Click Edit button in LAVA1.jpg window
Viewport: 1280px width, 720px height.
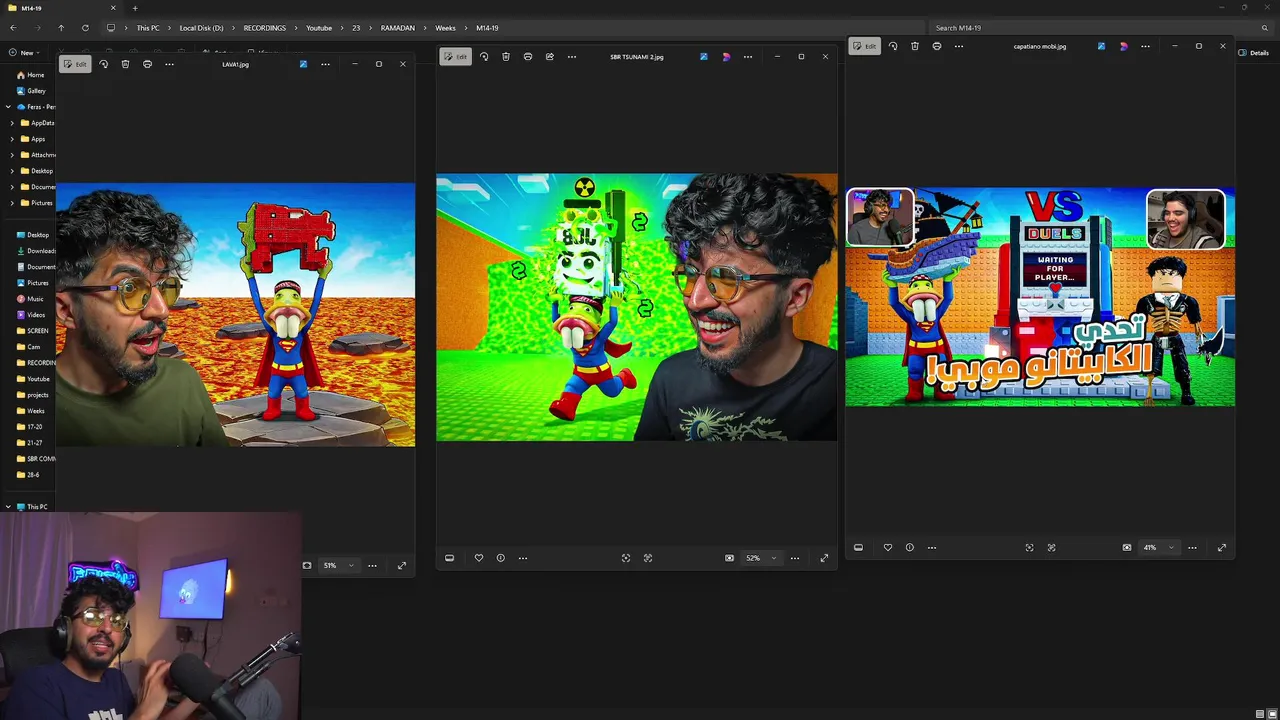point(75,64)
